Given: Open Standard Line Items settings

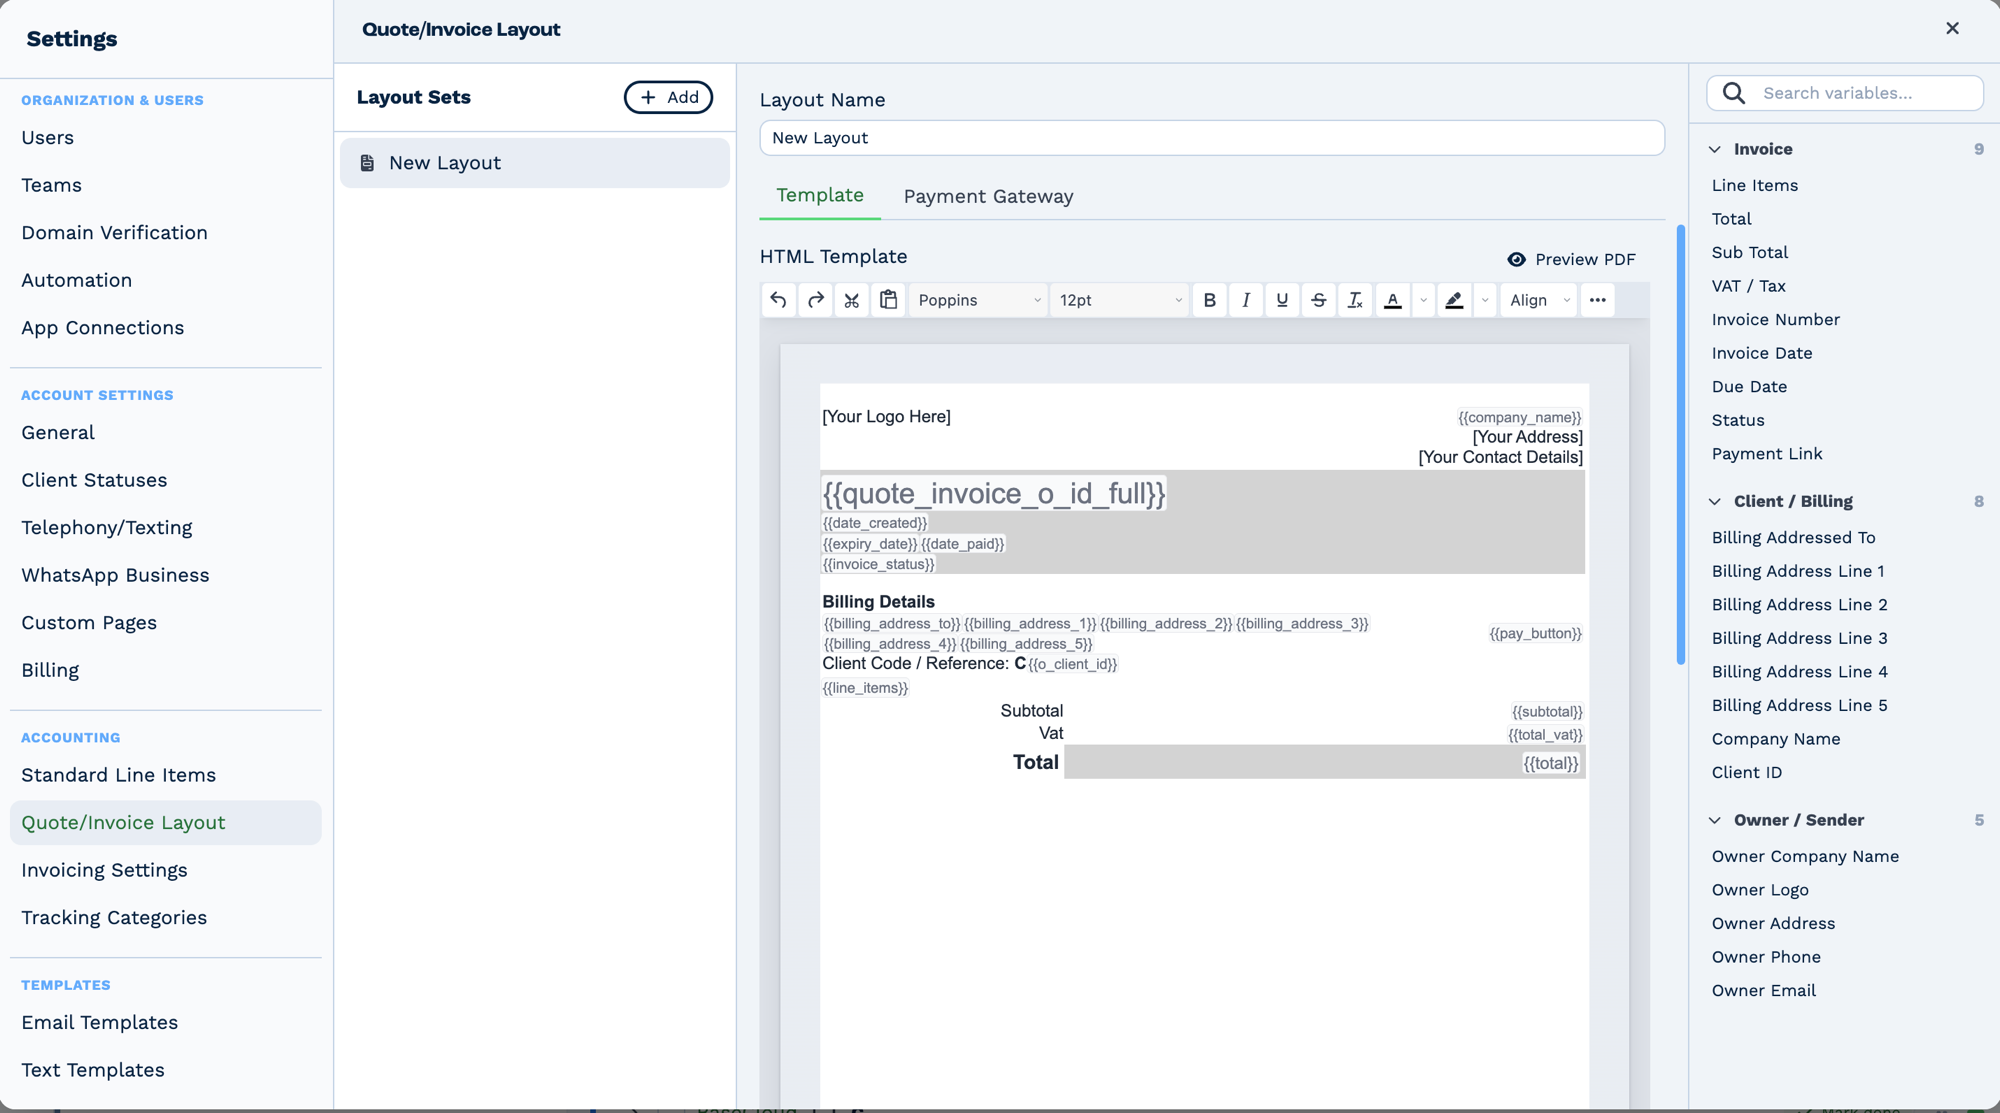Looking at the screenshot, I should pos(118,775).
